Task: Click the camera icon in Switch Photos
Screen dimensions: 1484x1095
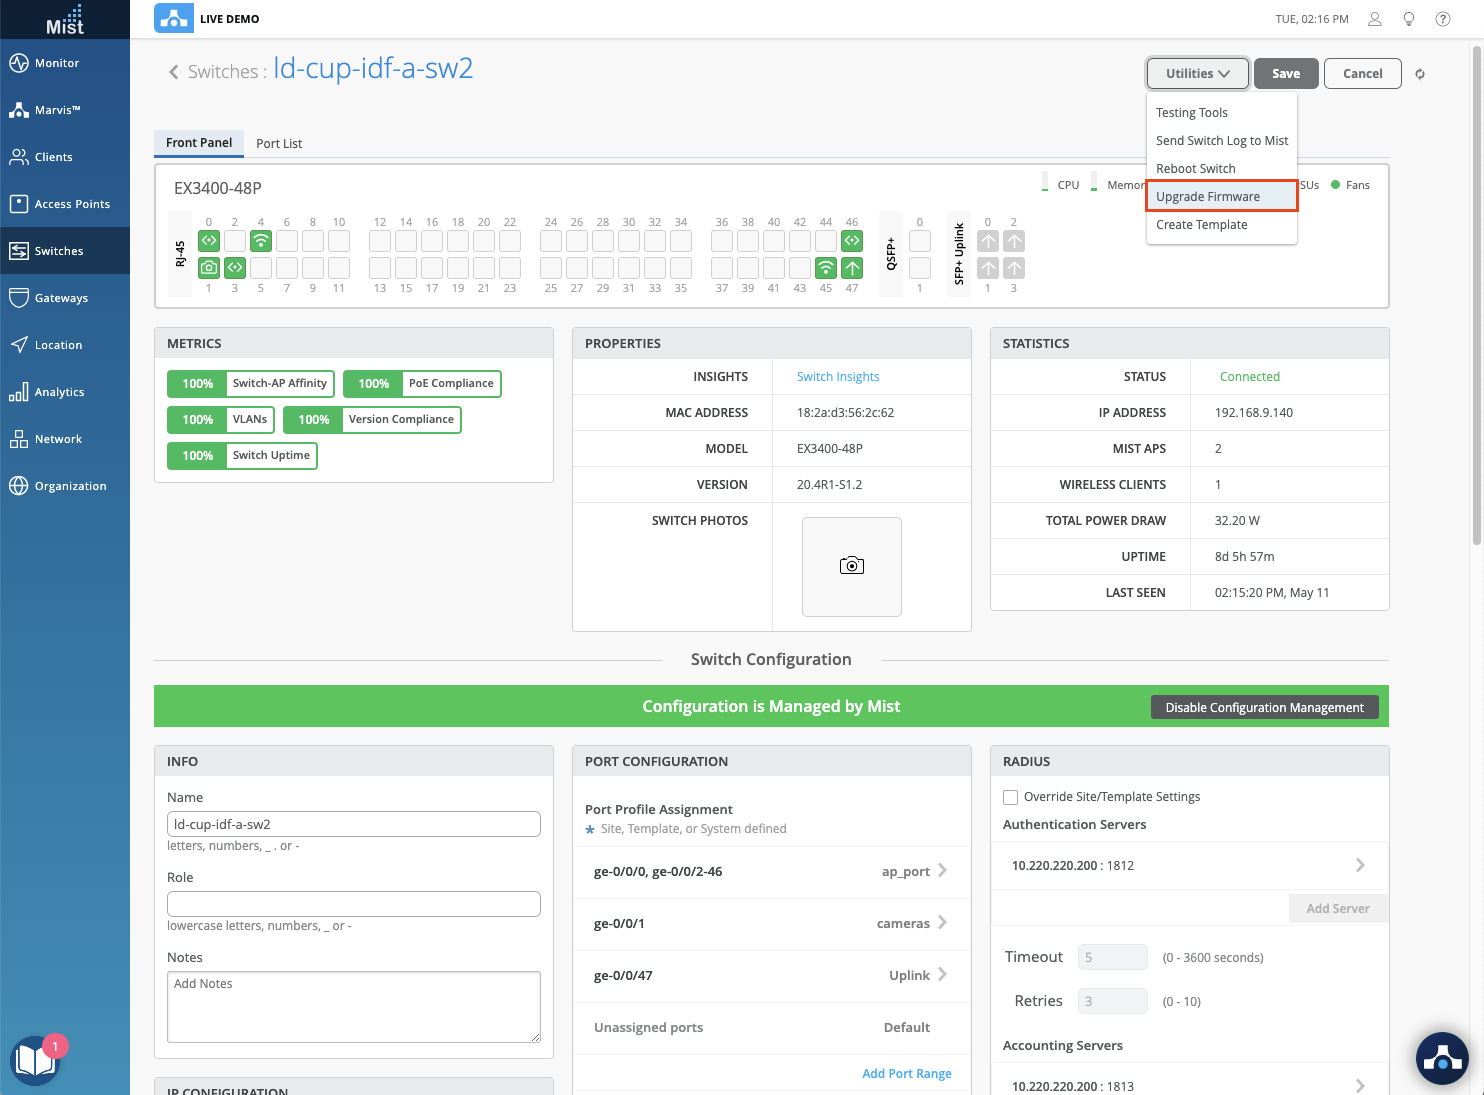Action: tap(851, 566)
